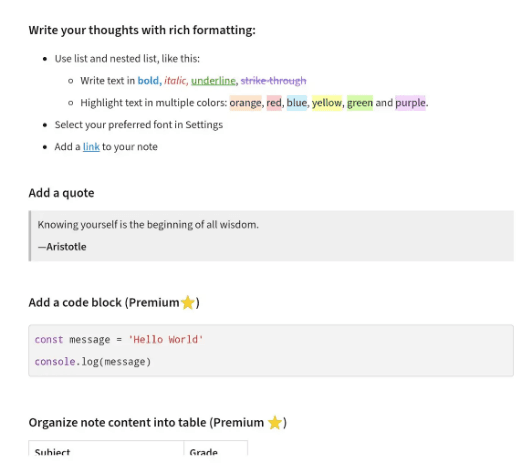Open the blue 'link' hyperlink
Viewport: 526px width, 473px height.
click(91, 147)
